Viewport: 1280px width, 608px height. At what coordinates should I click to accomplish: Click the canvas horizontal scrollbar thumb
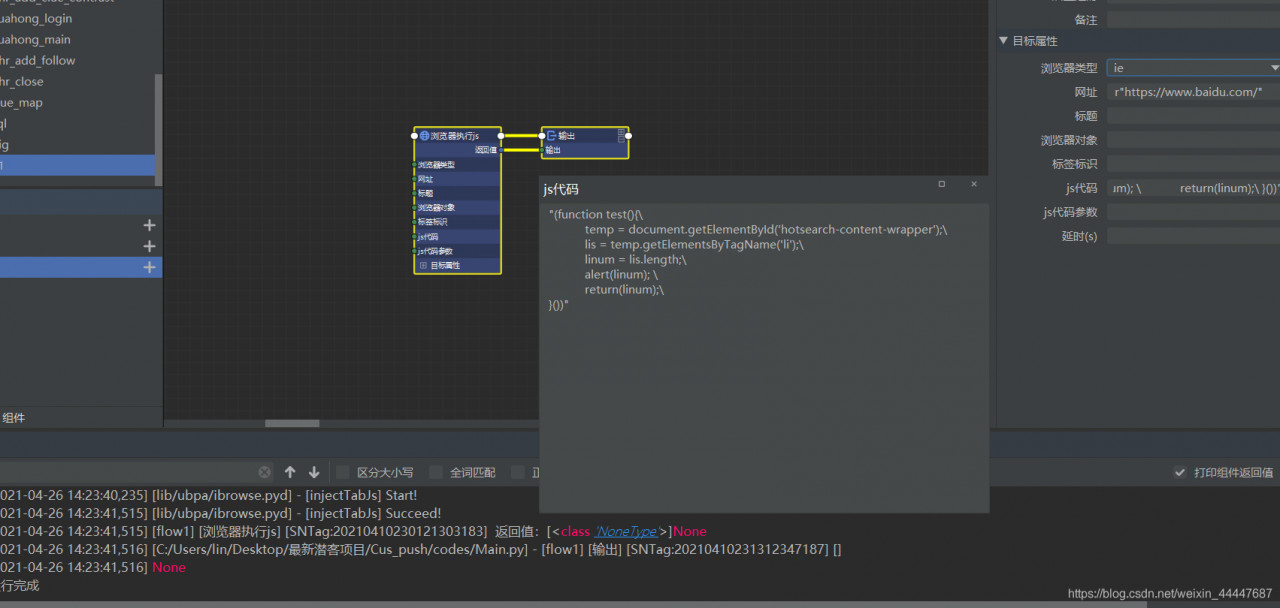[x=292, y=423]
